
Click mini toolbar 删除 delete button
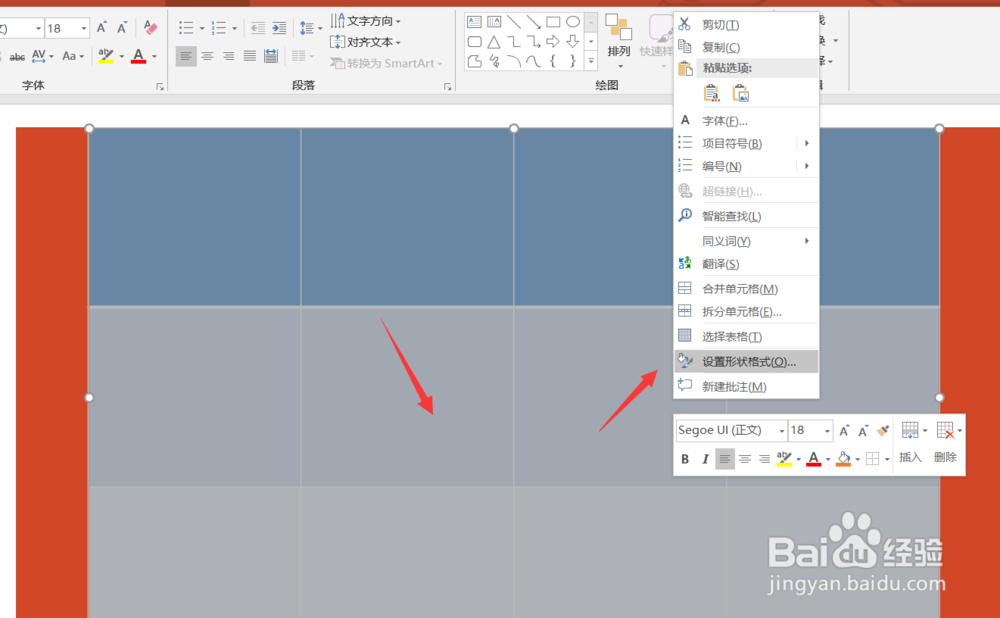click(946, 442)
